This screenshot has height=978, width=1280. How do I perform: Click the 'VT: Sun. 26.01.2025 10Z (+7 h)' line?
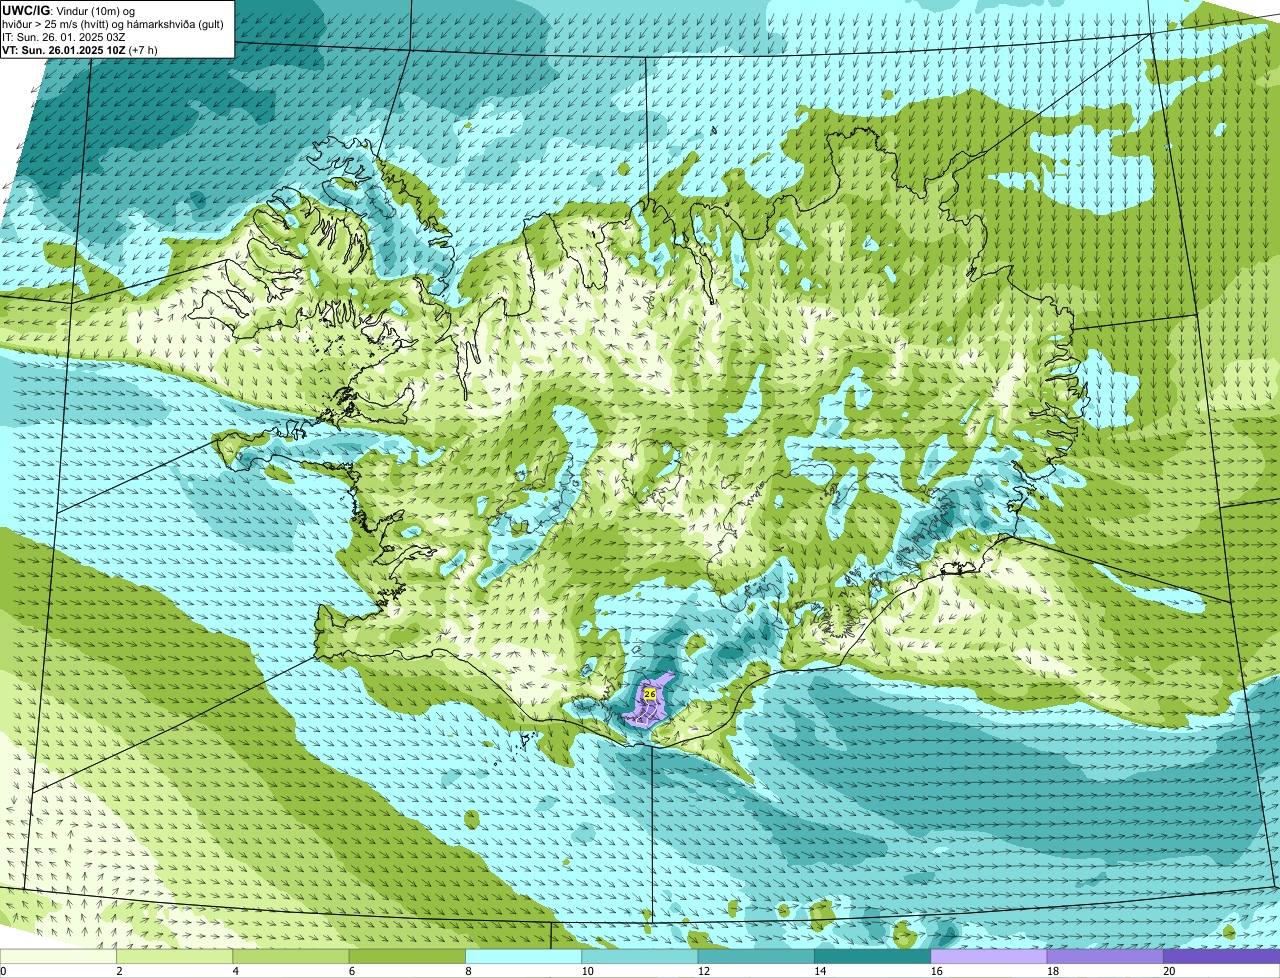click(x=79, y=49)
